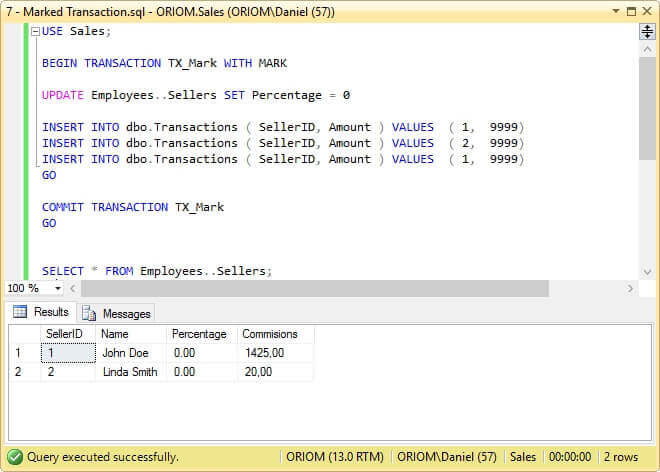The image size is (660, 472).
Task: Click the Sales database status entry
Action: pos(523,457)
